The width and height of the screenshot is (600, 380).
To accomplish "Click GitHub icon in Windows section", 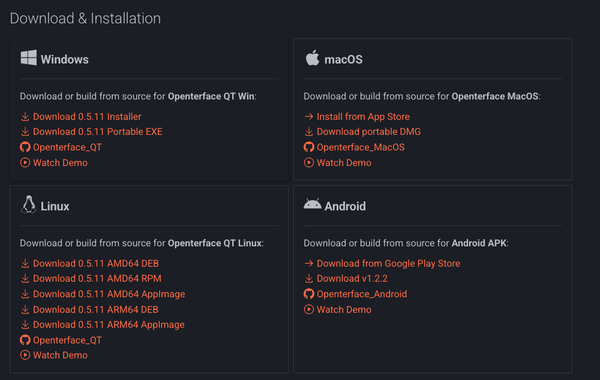I will point(25,147).
